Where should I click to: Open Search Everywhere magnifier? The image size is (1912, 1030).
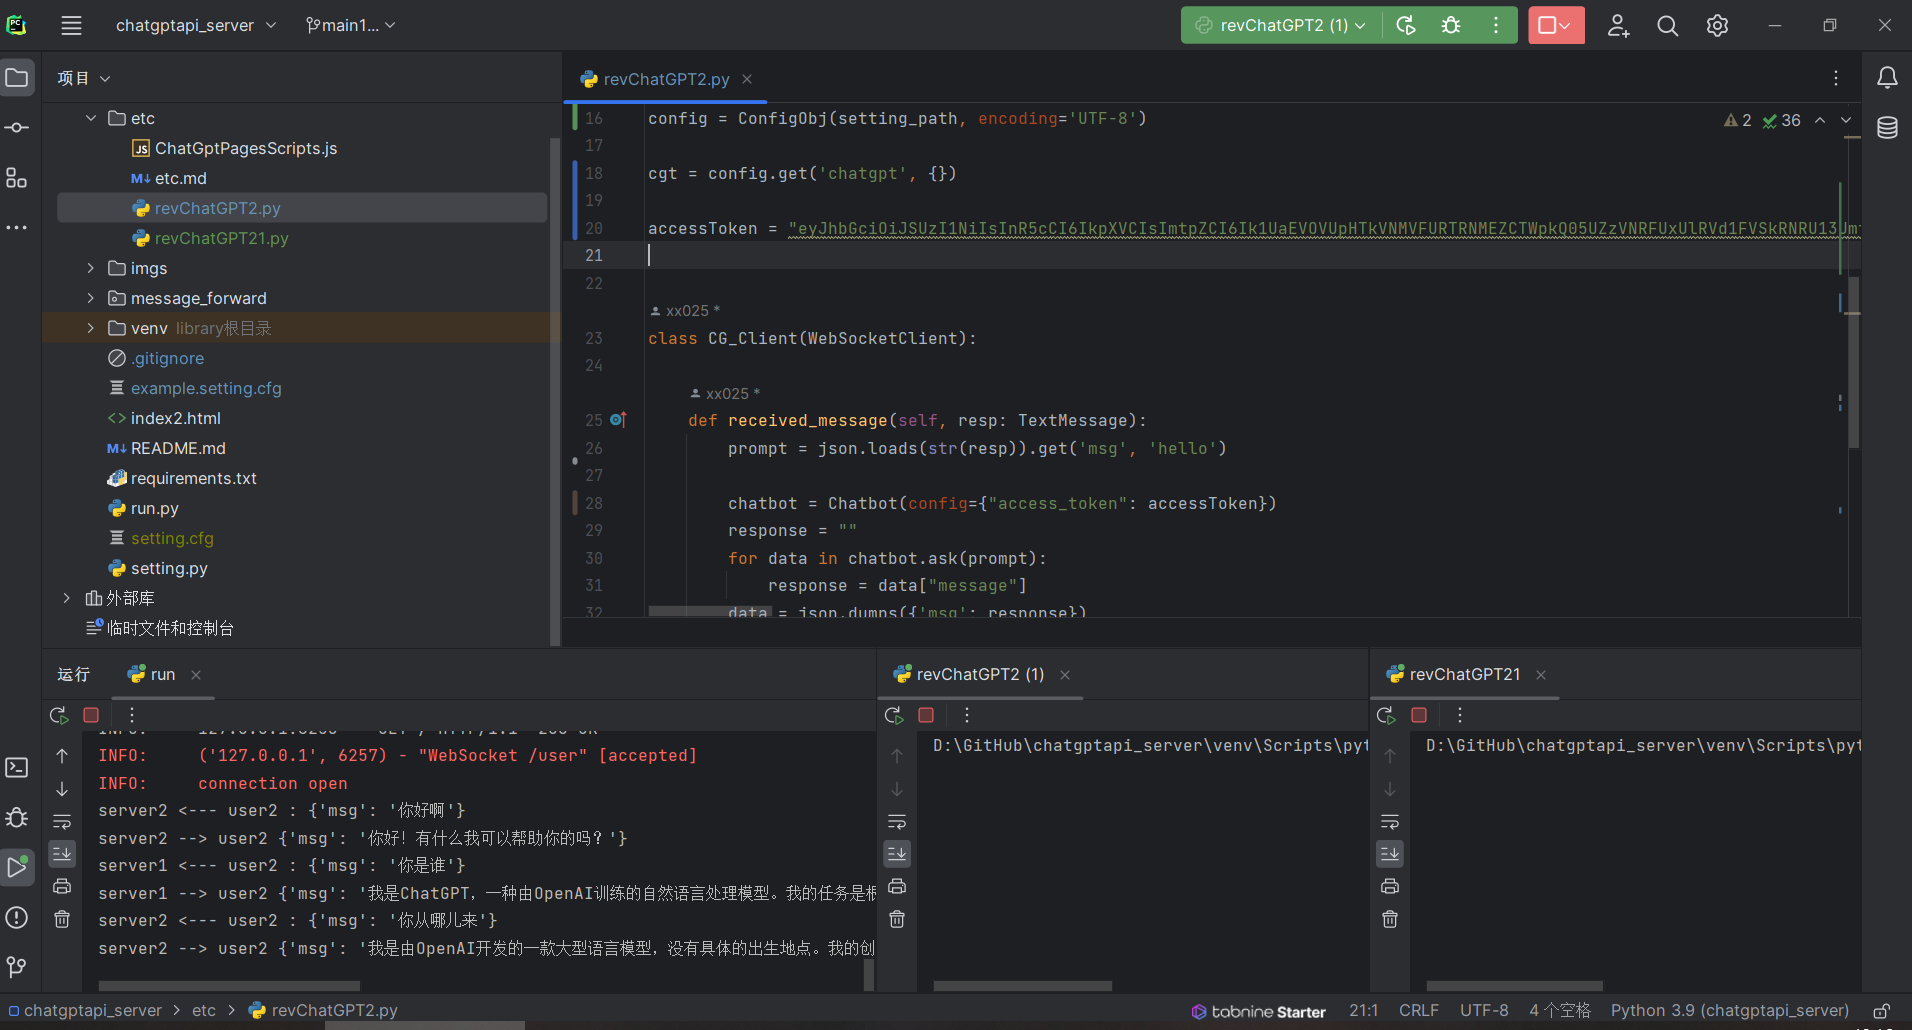[x=1667, y=25]
